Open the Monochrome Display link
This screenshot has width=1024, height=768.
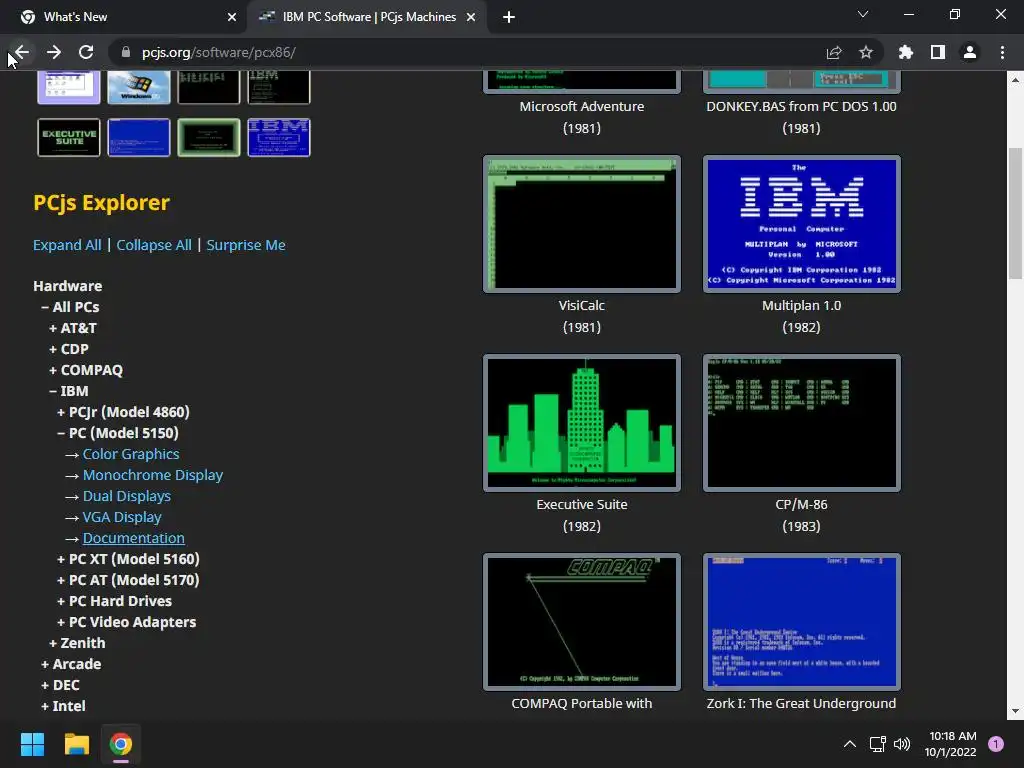tap(153, 475)
